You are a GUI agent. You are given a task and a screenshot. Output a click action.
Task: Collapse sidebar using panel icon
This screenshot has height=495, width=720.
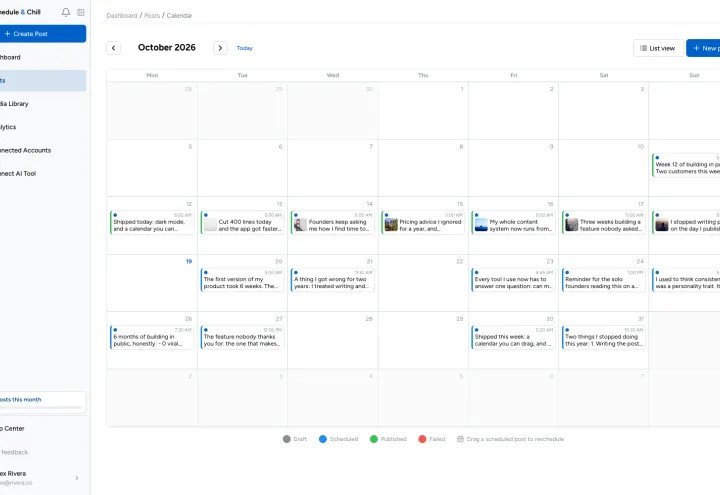(81, 12)
